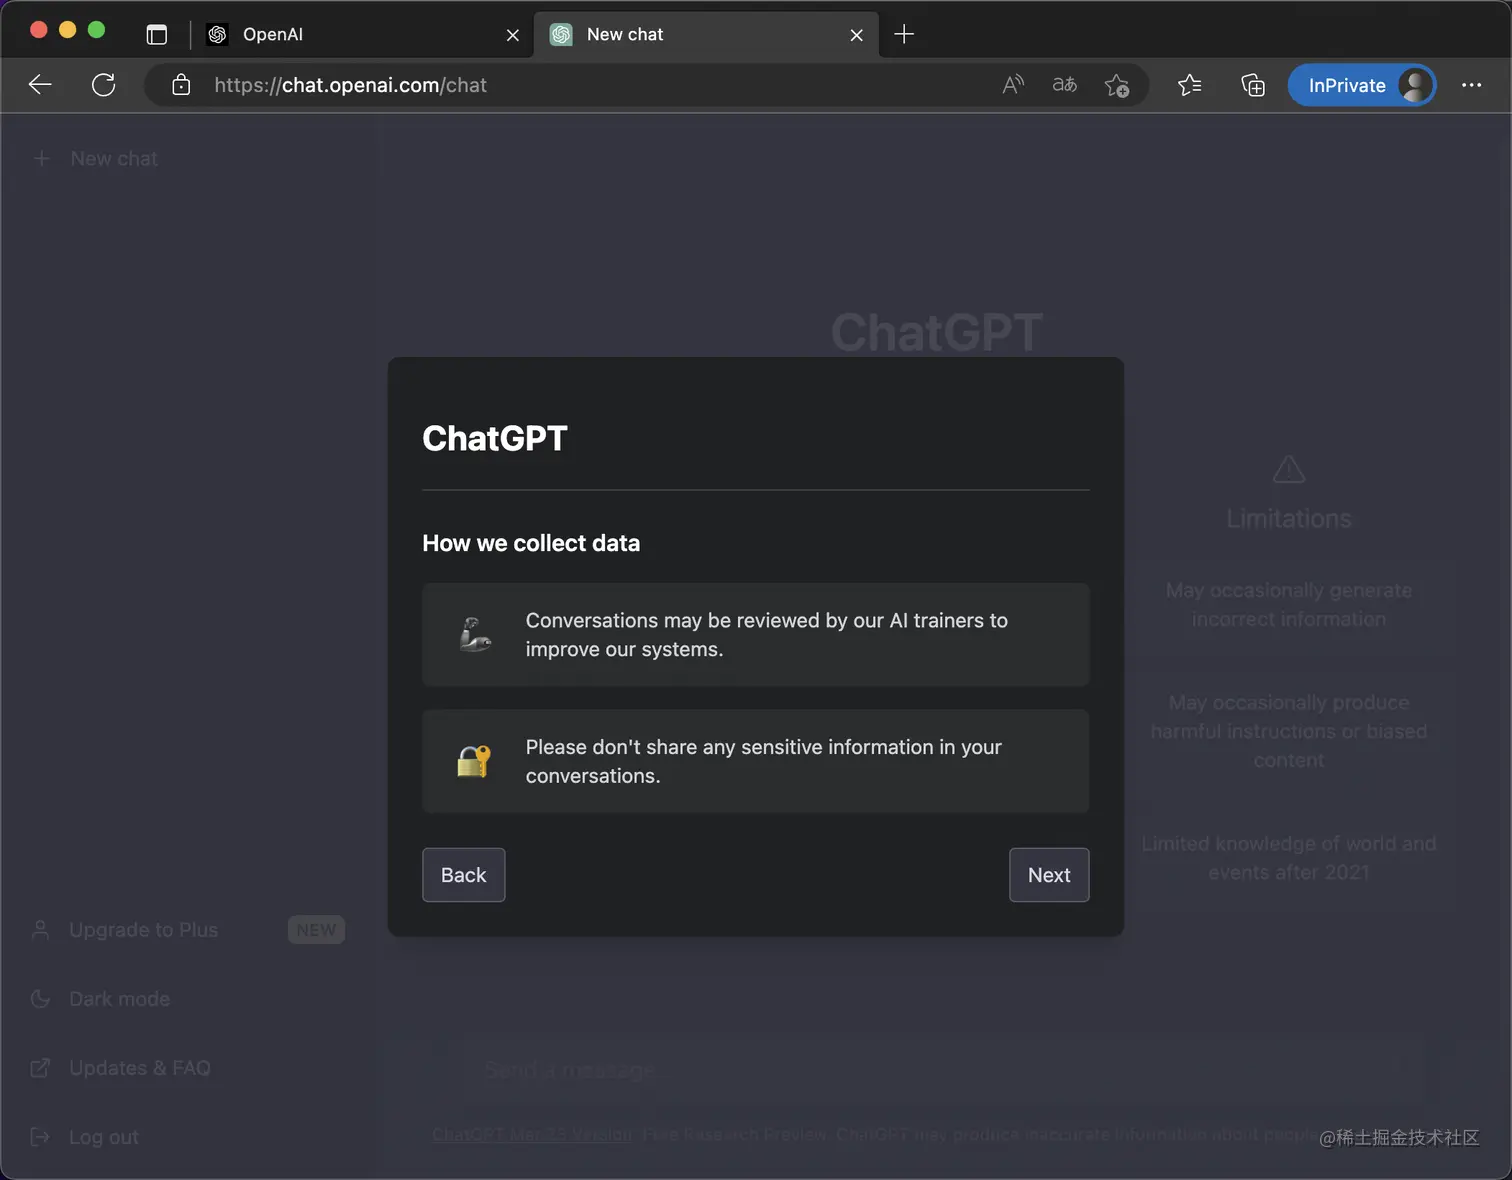The image size is (1512, 1180).
Task: Click the 'How we collect data' heading
Action: tap(531, 543)
